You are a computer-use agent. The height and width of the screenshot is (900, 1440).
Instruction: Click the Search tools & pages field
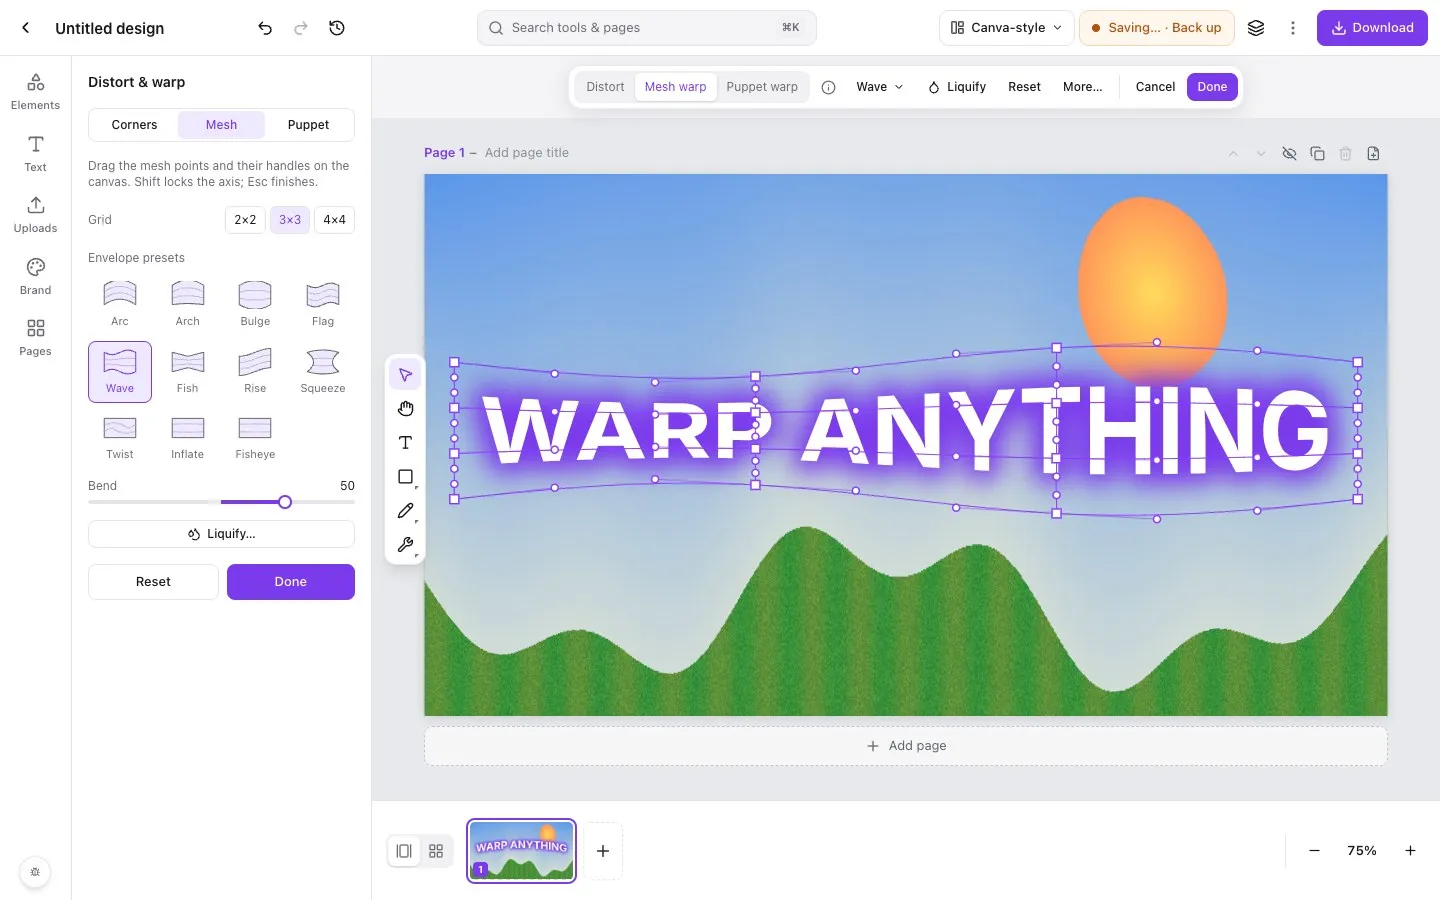click(647, 28)
